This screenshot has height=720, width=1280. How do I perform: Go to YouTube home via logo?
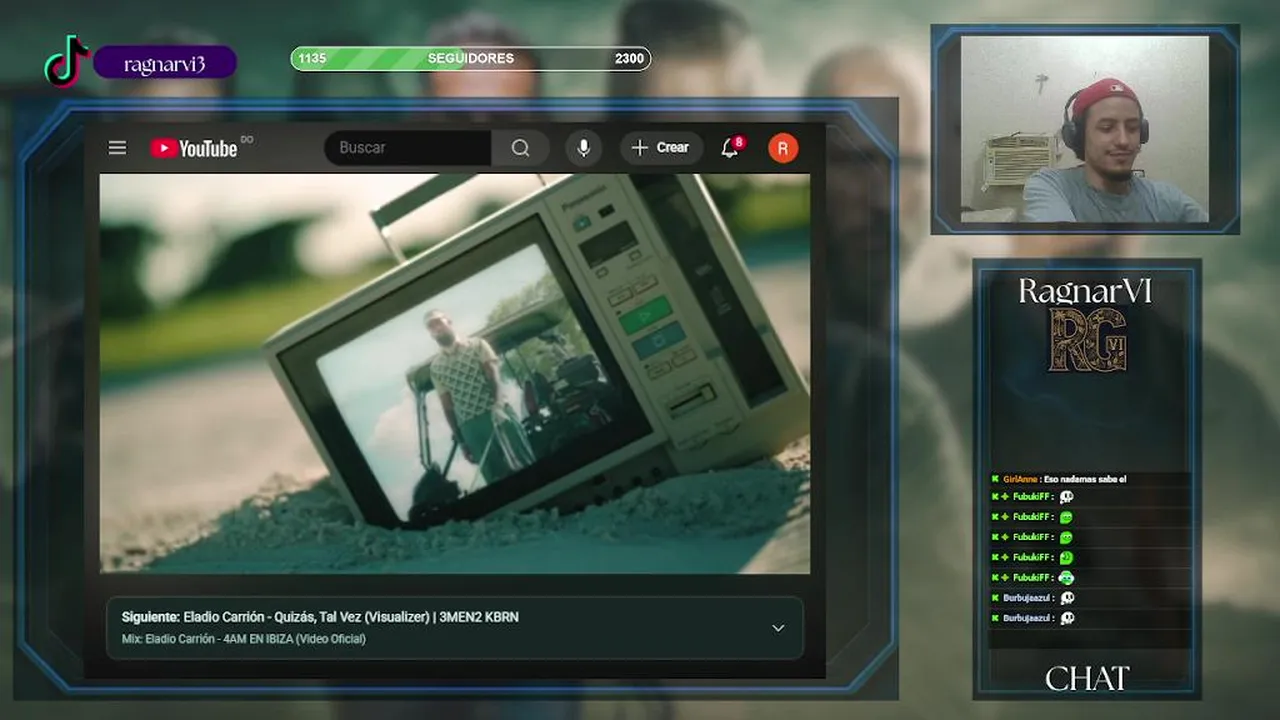point(194,148)
